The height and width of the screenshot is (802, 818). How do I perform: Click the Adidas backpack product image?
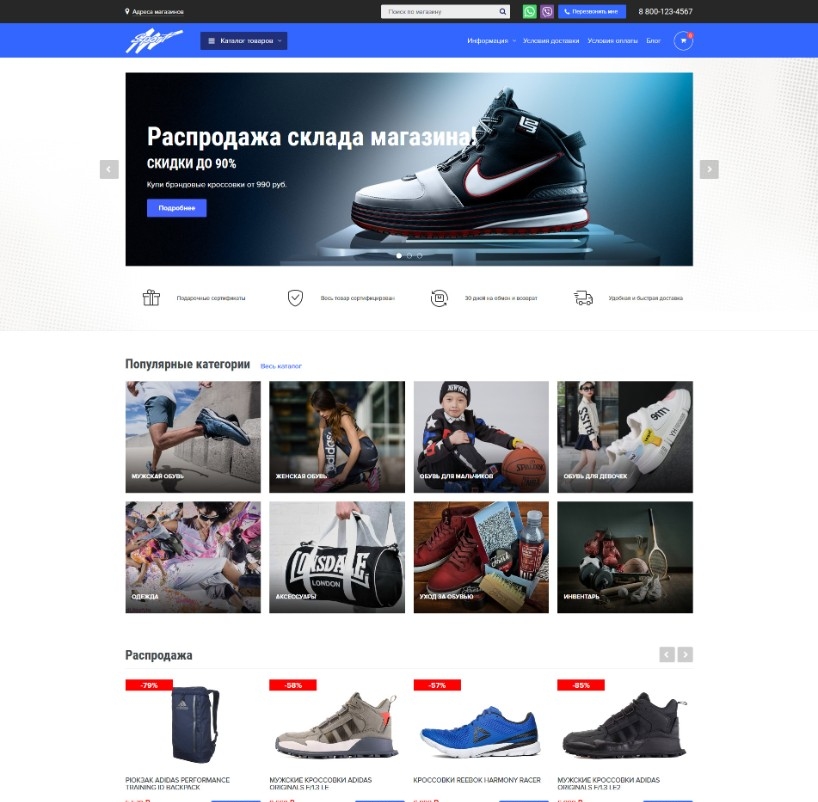(196, 725)
